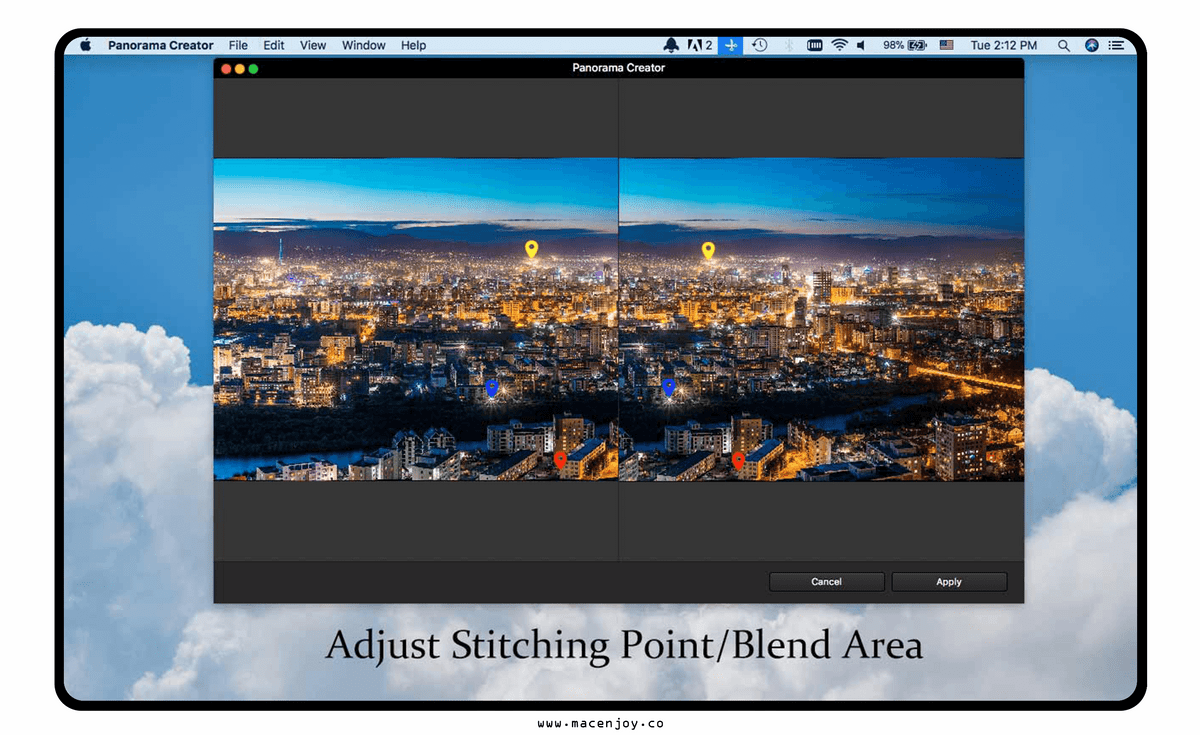The image size is (1200, 735).
Task: Click the Apply button
Action: pyautogui.click(x=949, y=582)
